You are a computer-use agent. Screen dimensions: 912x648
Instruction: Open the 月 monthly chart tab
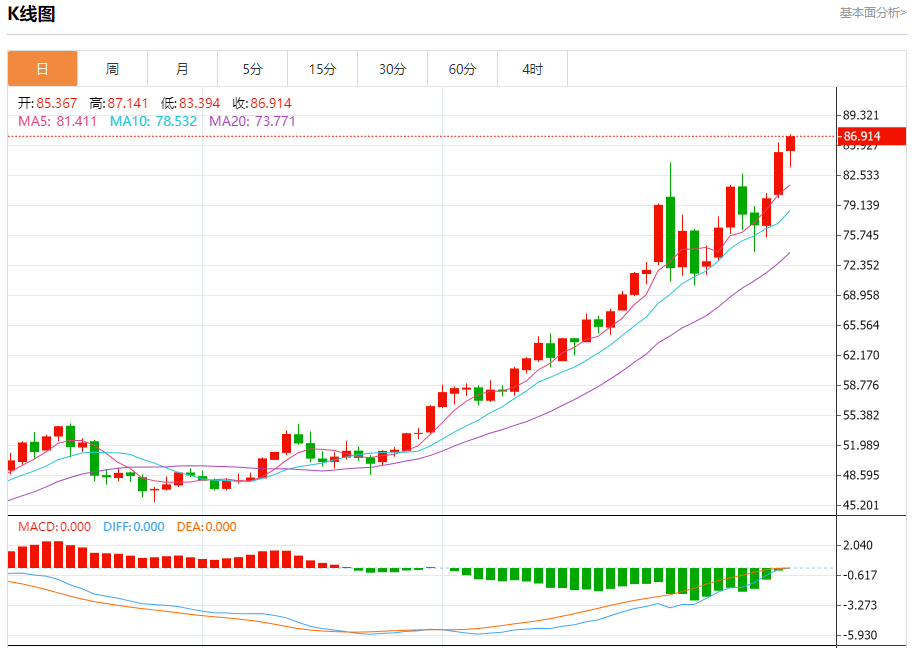tap(182, 69)
